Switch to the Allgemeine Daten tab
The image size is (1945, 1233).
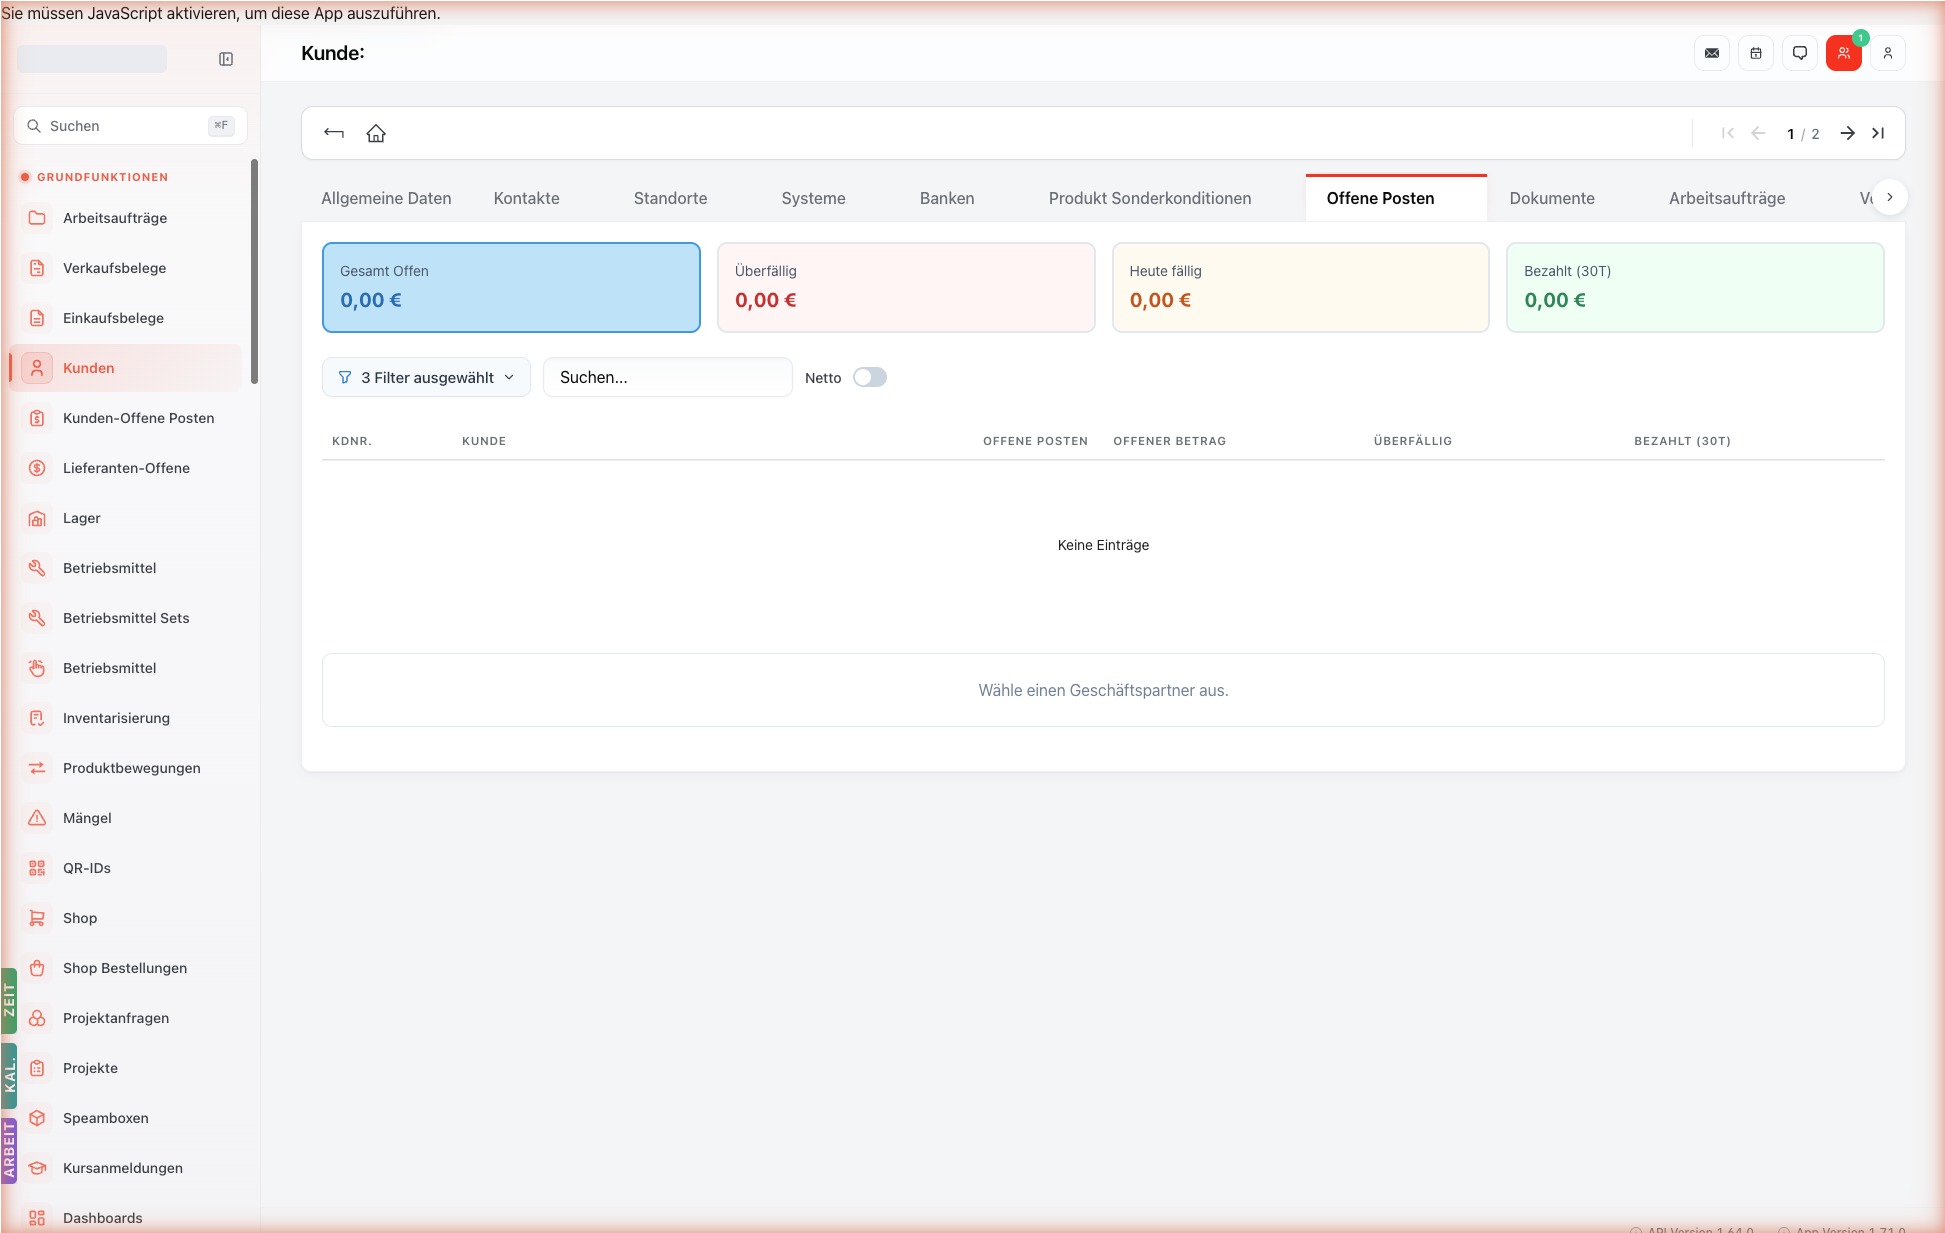pos(386,198)
